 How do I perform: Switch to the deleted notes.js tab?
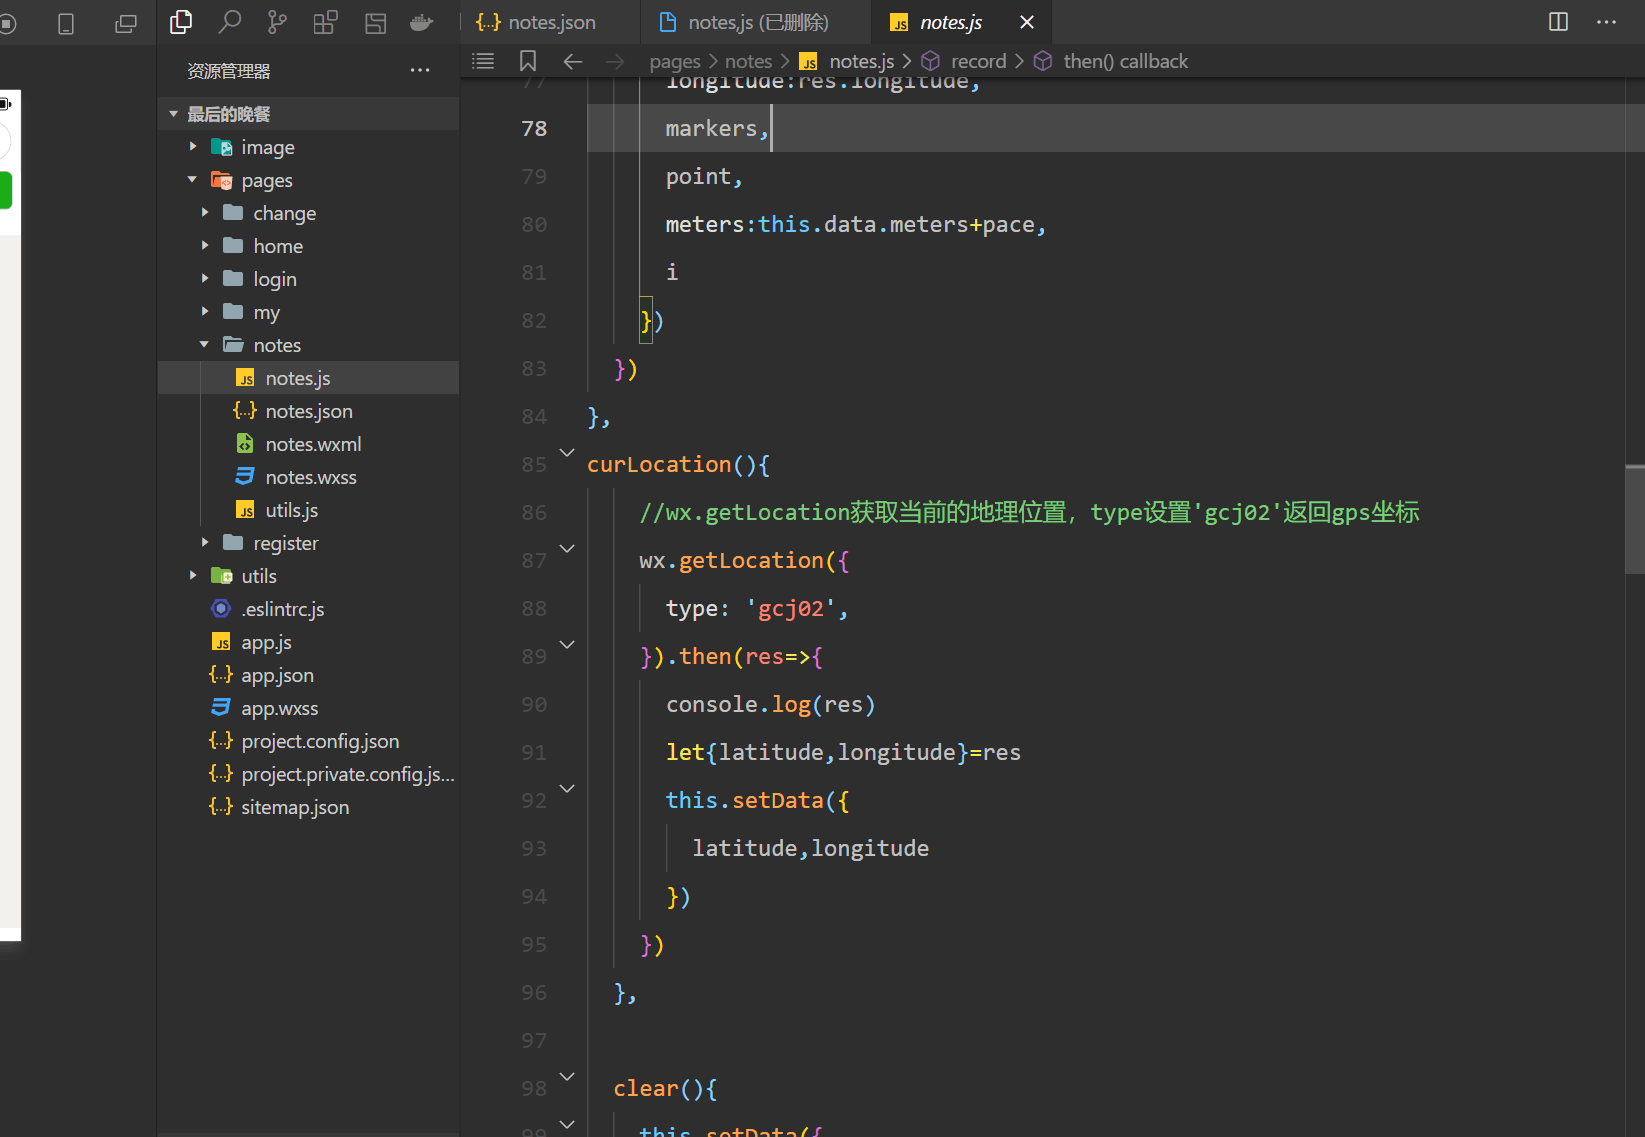click(x=757, y=22)
